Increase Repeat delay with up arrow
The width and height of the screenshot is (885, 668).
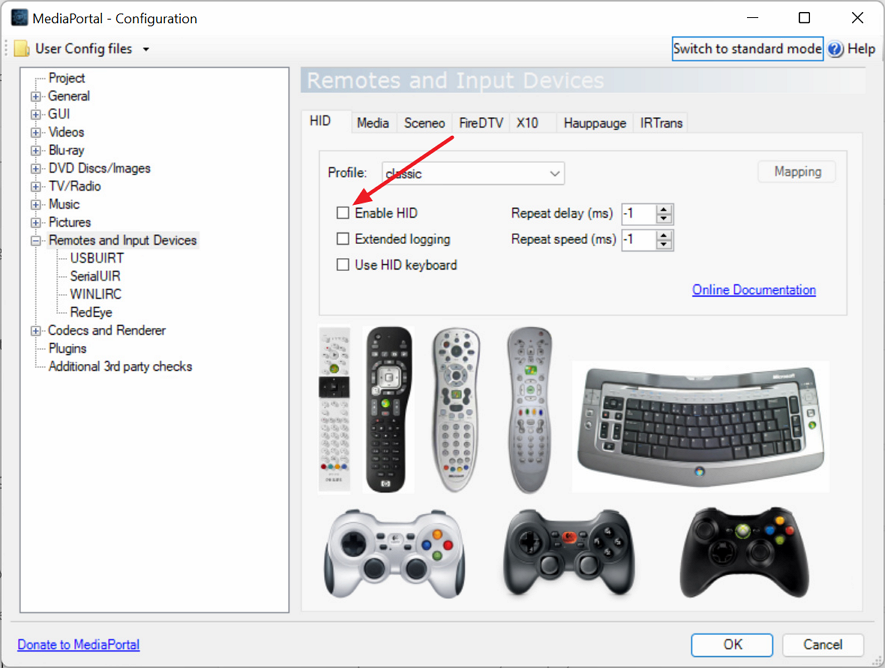[x=664, y=209]
